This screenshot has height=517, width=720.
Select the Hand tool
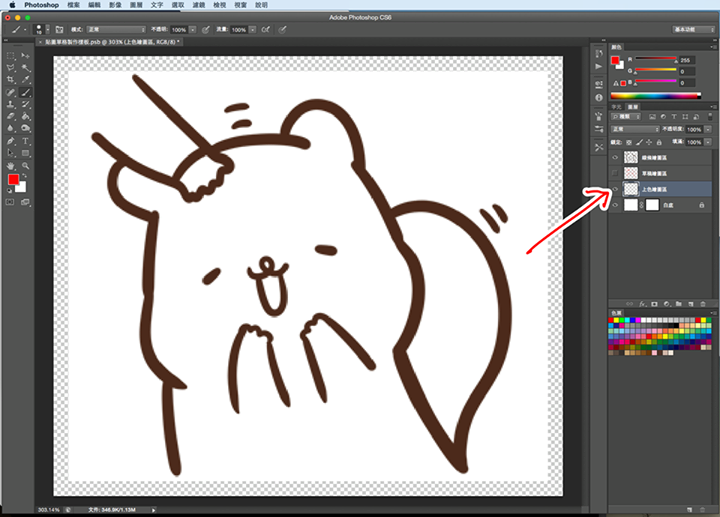11,165
